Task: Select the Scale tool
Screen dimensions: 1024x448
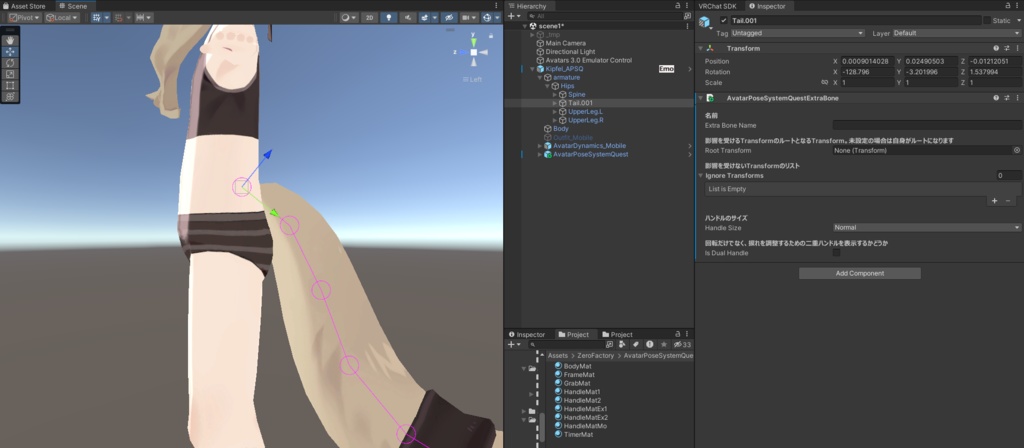Action: click(10, 74)
